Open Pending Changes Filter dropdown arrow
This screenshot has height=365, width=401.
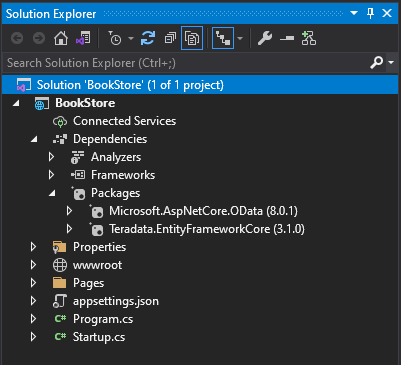[131, 39]
